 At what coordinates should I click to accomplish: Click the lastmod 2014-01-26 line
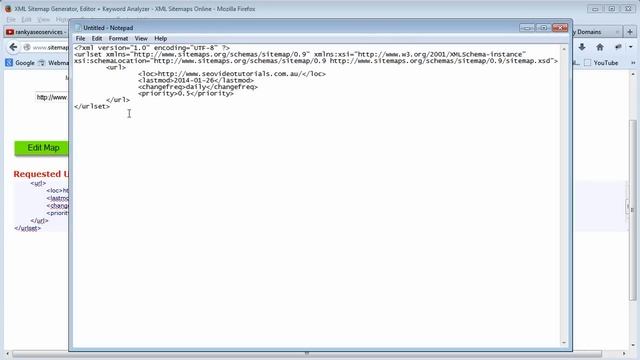pos(196,80)
